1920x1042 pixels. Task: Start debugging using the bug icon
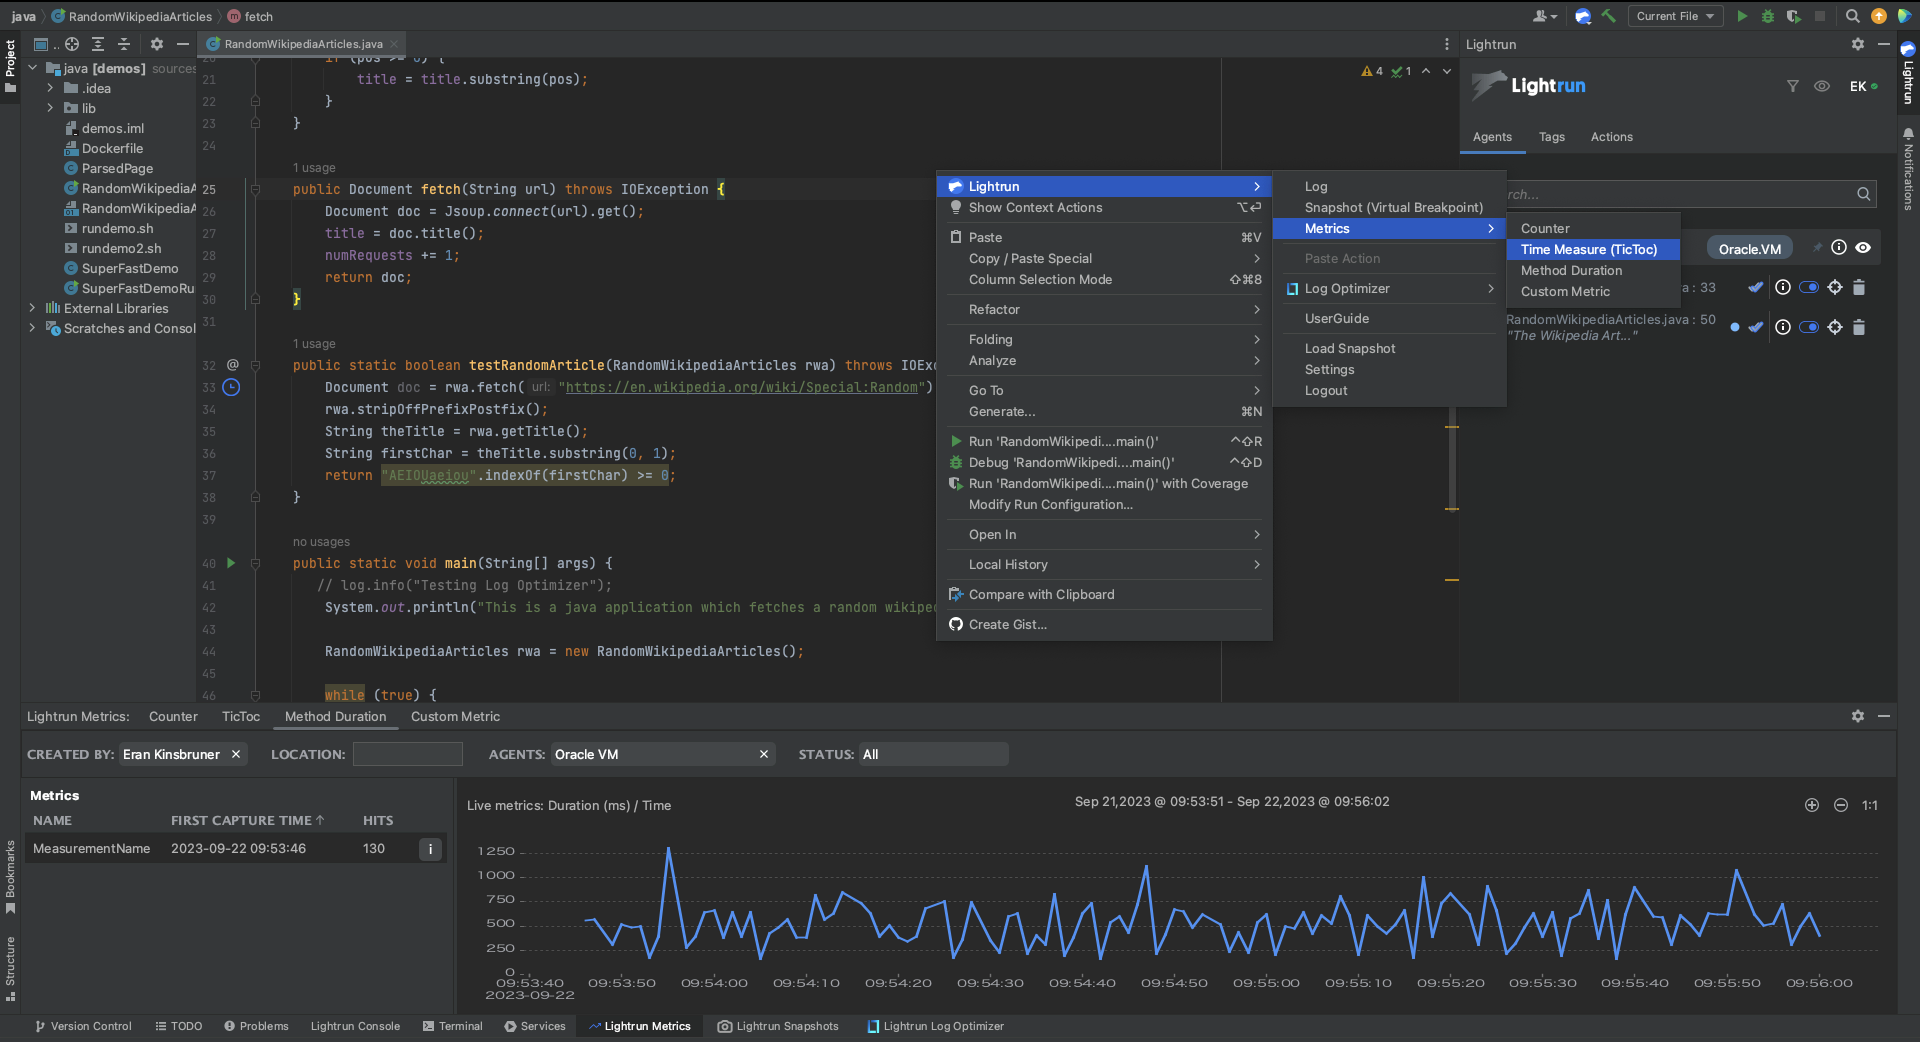coord(1767,16)
